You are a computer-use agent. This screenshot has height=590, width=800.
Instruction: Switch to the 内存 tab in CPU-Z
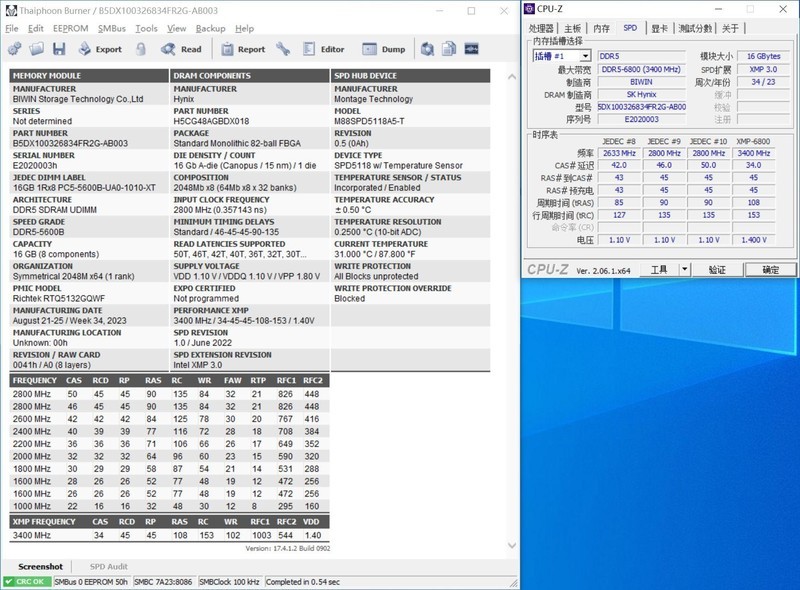[x=600, y=28]
